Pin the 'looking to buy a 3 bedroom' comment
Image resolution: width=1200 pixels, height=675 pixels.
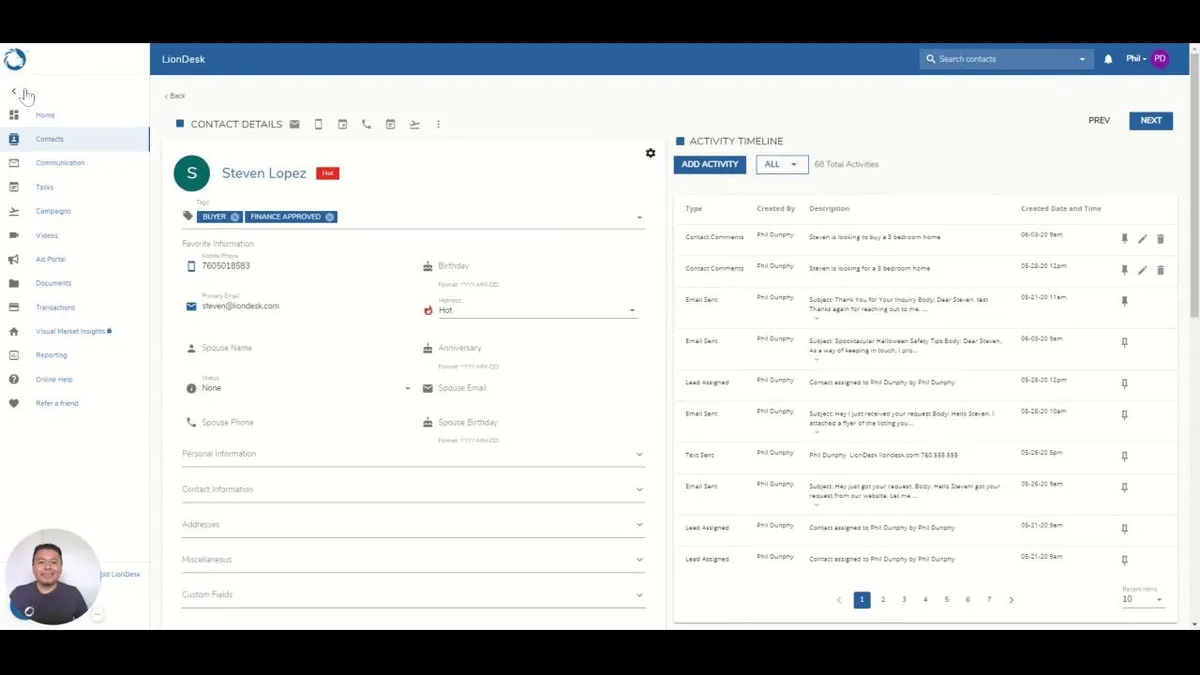(x=1124, y=239)
